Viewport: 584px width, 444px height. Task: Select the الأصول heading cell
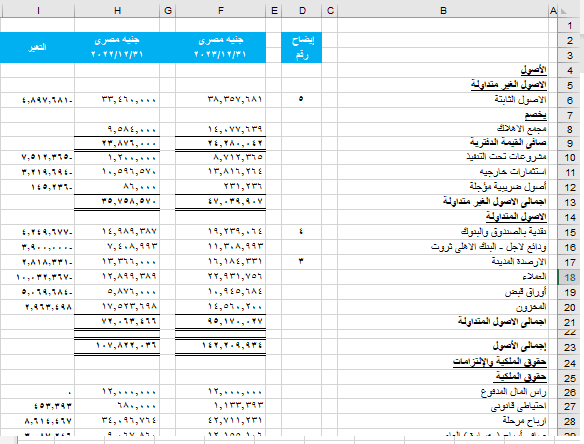(x=443, y=70)
